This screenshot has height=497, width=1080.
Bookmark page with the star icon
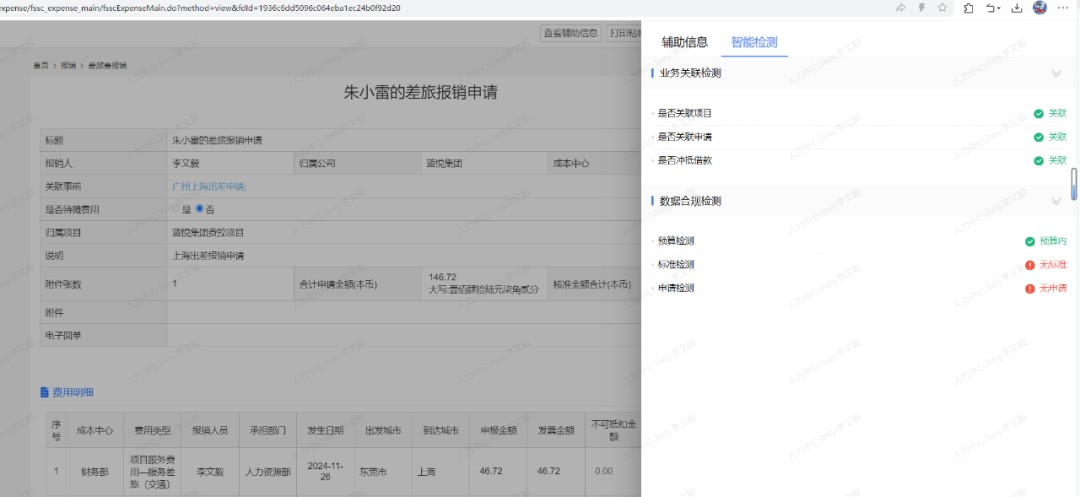tap(942, 8)
